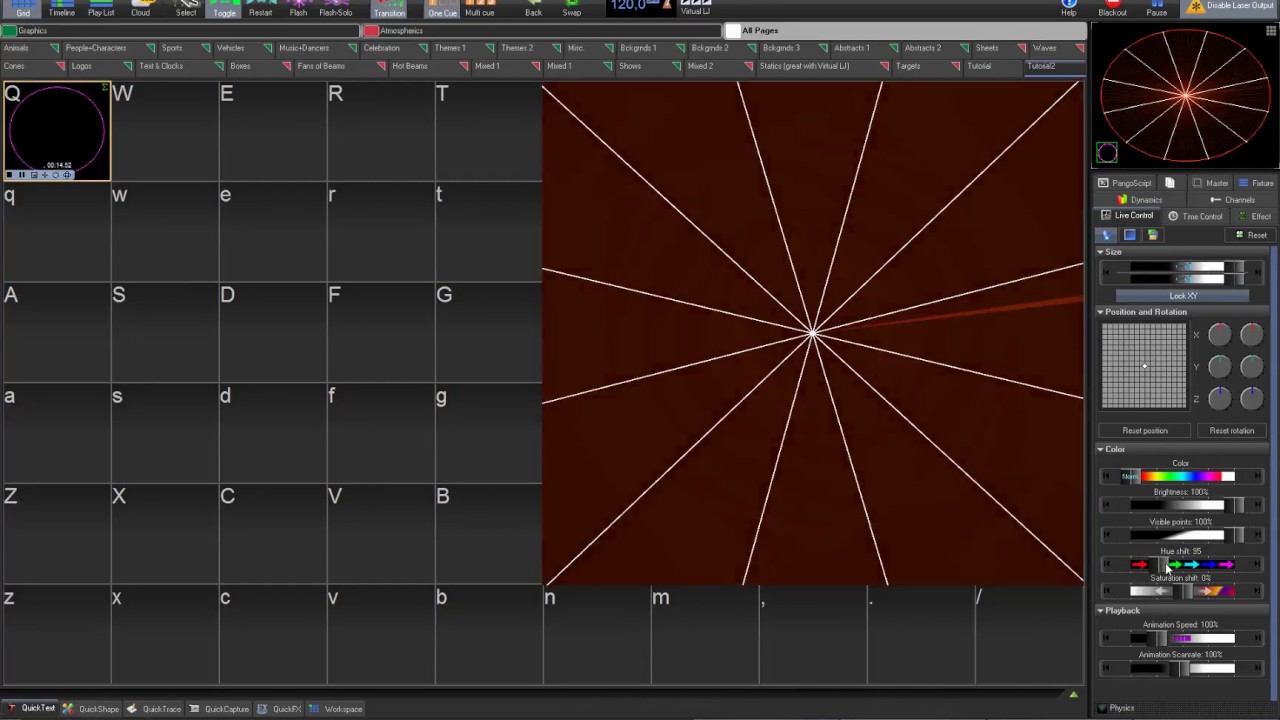Click the Reset rotation button
Screen dimensions: 1280x720
[1232, 431]
